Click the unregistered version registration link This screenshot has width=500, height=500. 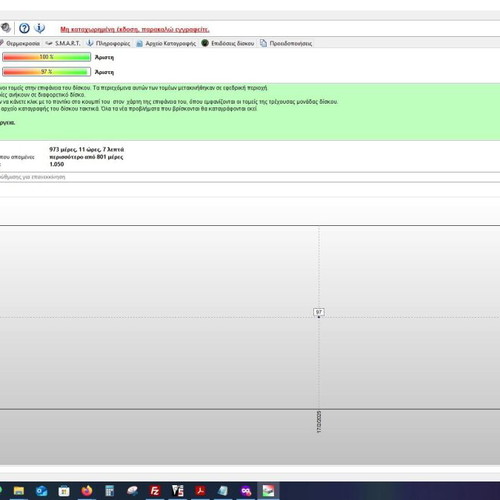(x=135, y=30)
